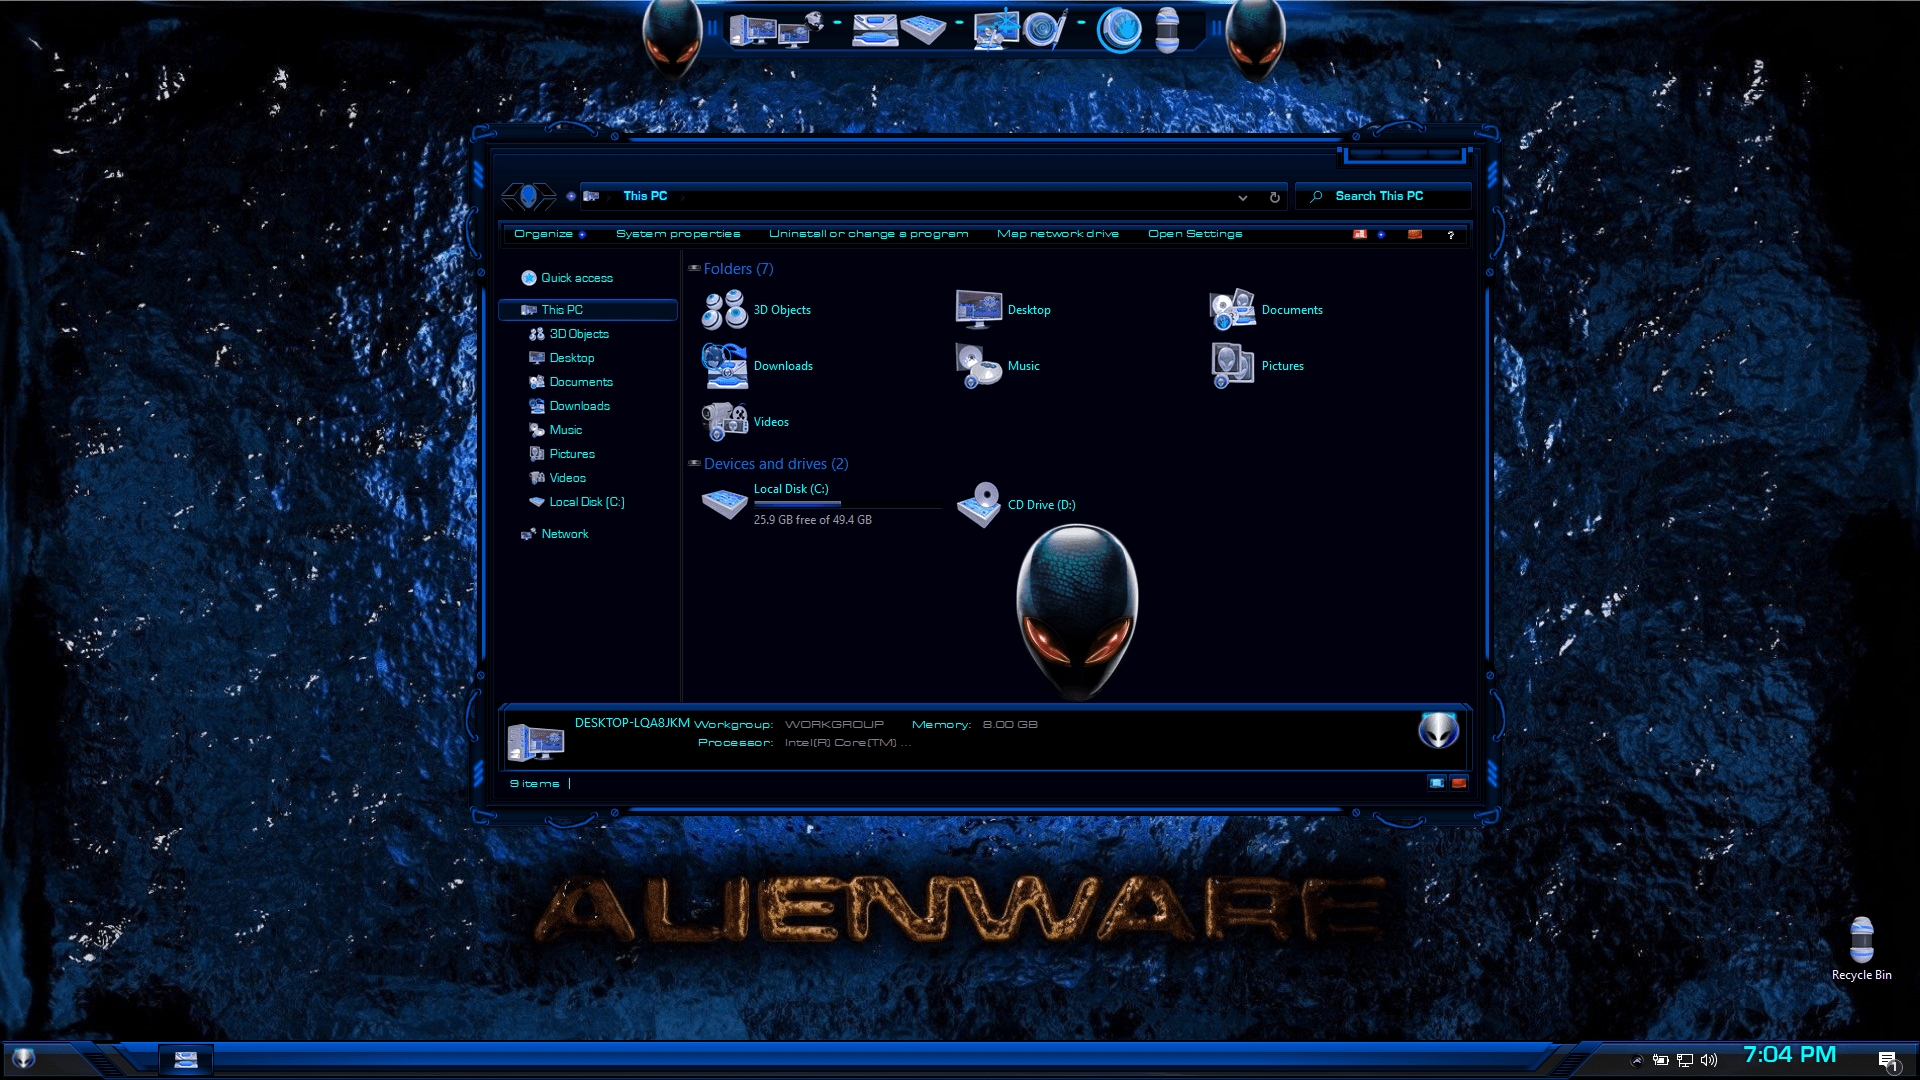Screen dimensions: 1920x1080
Task: Select Local Disk (C:) in the navigation tree
Action: [577, 502]
